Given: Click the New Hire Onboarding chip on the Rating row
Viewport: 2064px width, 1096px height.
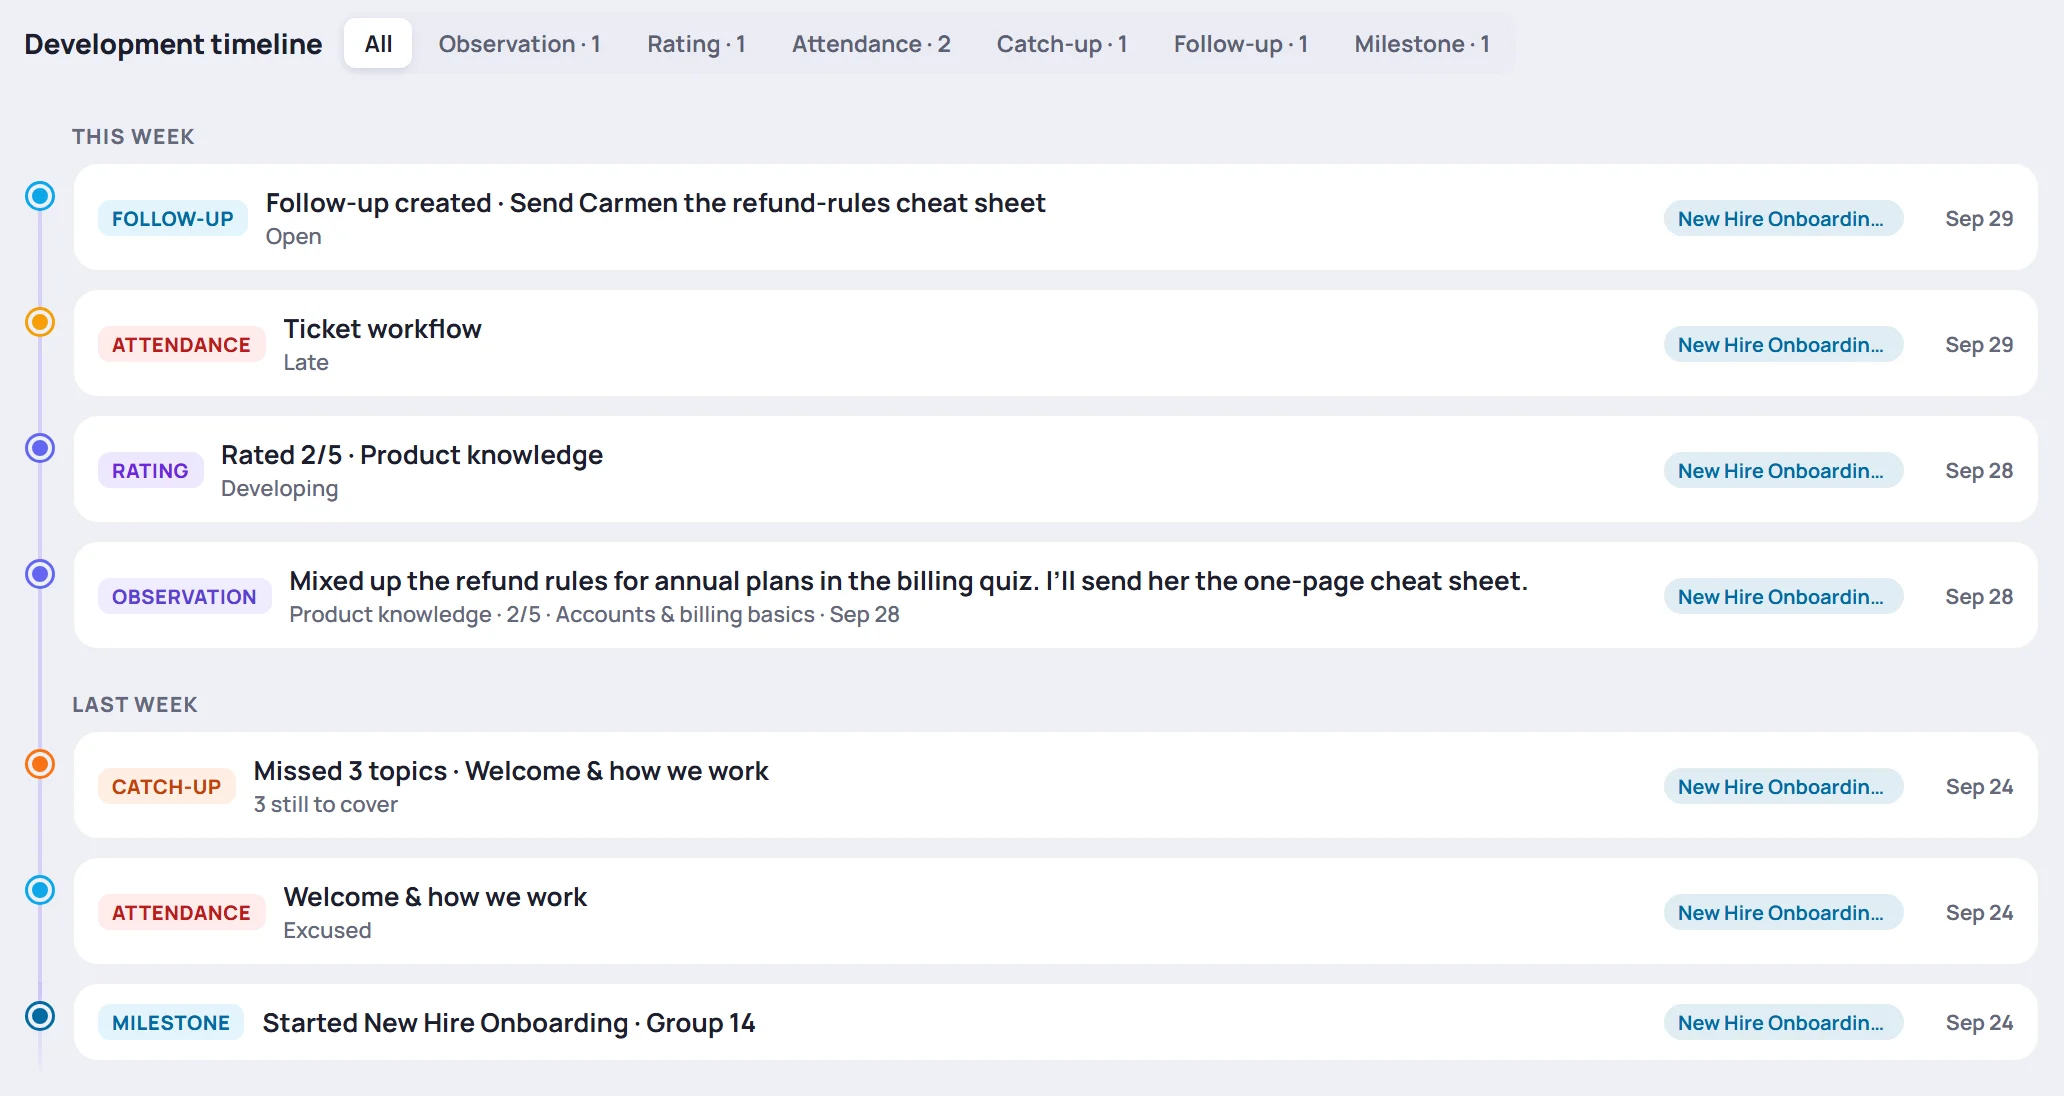Looking at the screenshot, I should pos(1783,470).
